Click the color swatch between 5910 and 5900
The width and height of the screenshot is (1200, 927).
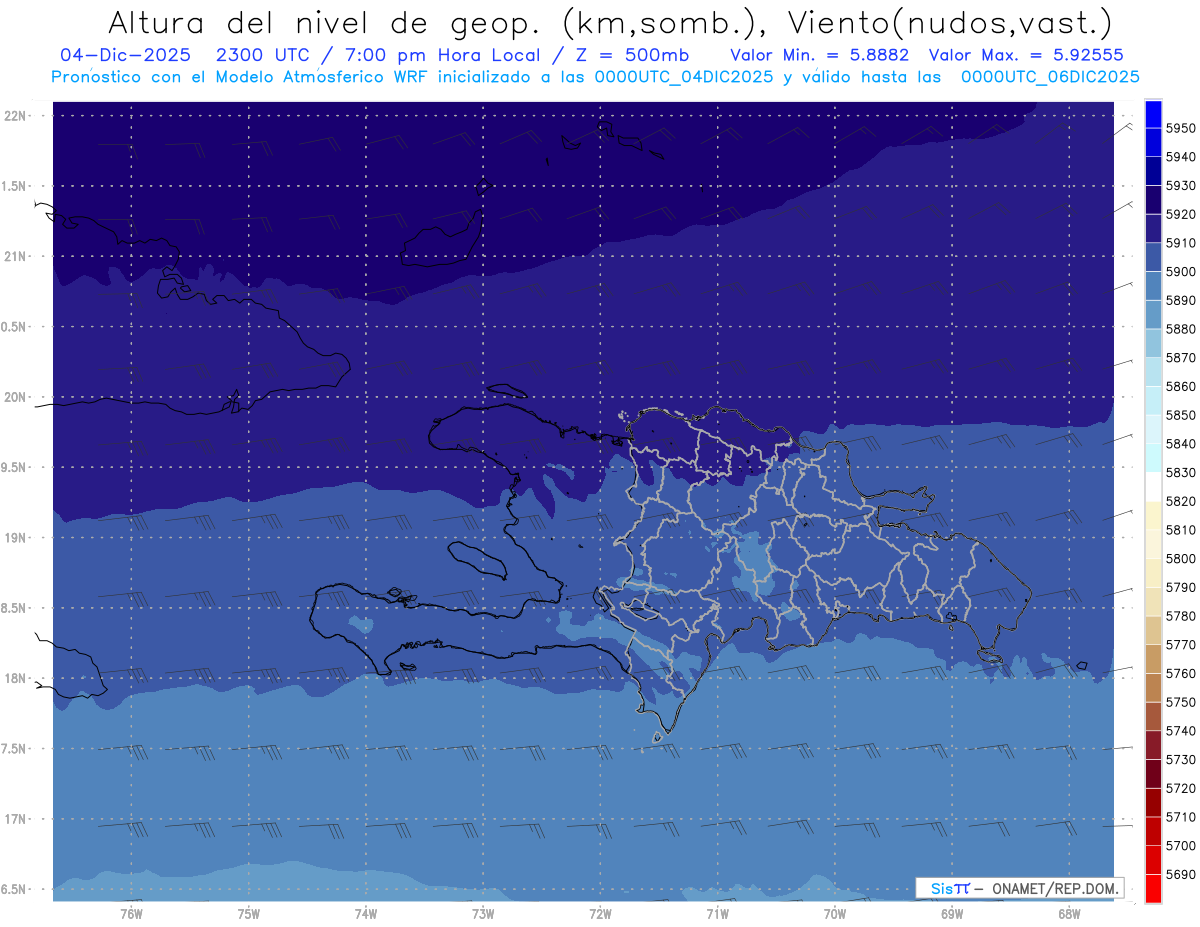[x=1153, y=257]
